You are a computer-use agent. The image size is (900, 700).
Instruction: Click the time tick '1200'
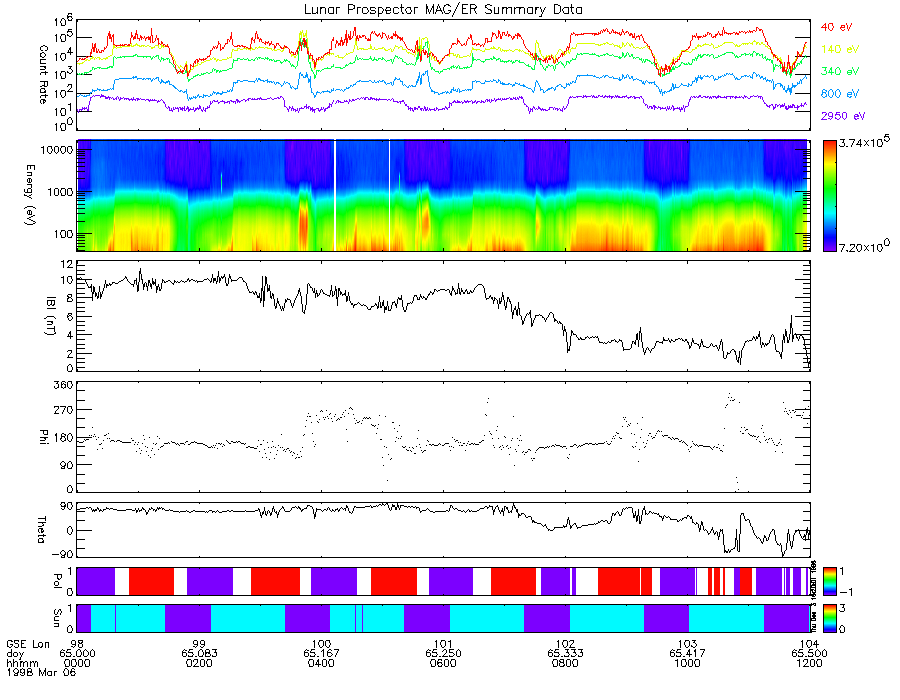(x=809, y=663)
